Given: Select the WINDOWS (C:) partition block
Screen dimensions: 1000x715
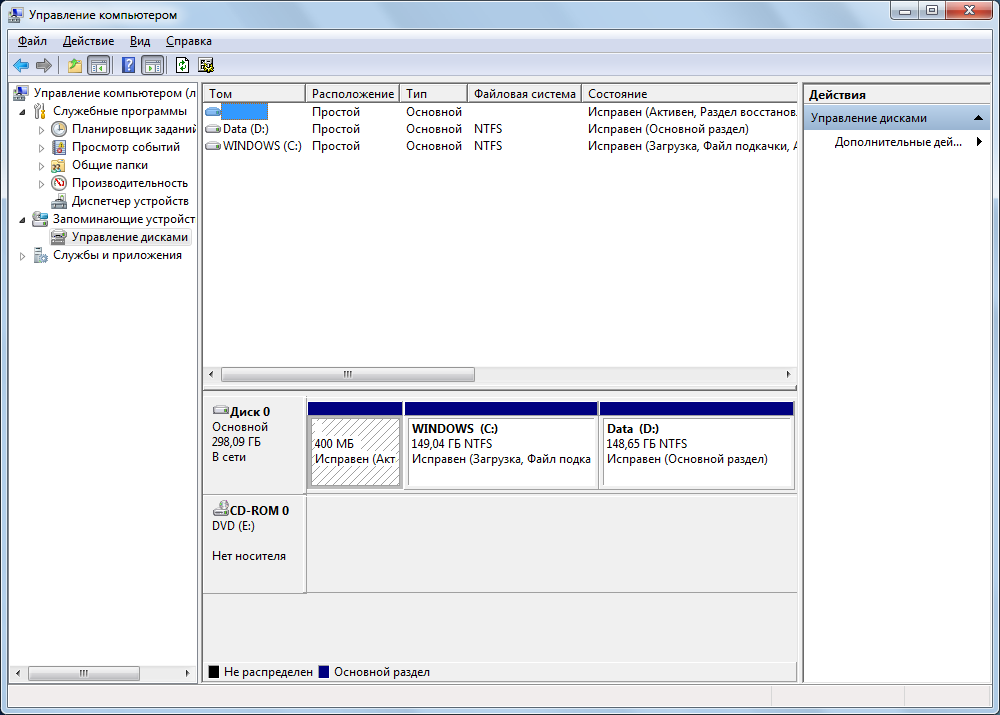Looking at the screenshot, I should [x=501, y=452].
